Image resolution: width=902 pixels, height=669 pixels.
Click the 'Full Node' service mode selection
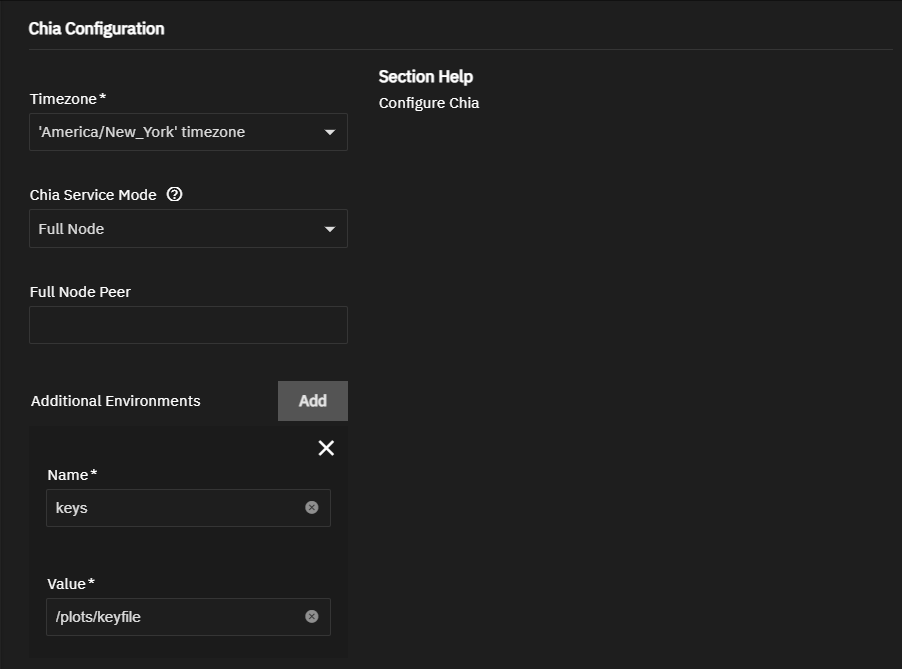(72, 229)
